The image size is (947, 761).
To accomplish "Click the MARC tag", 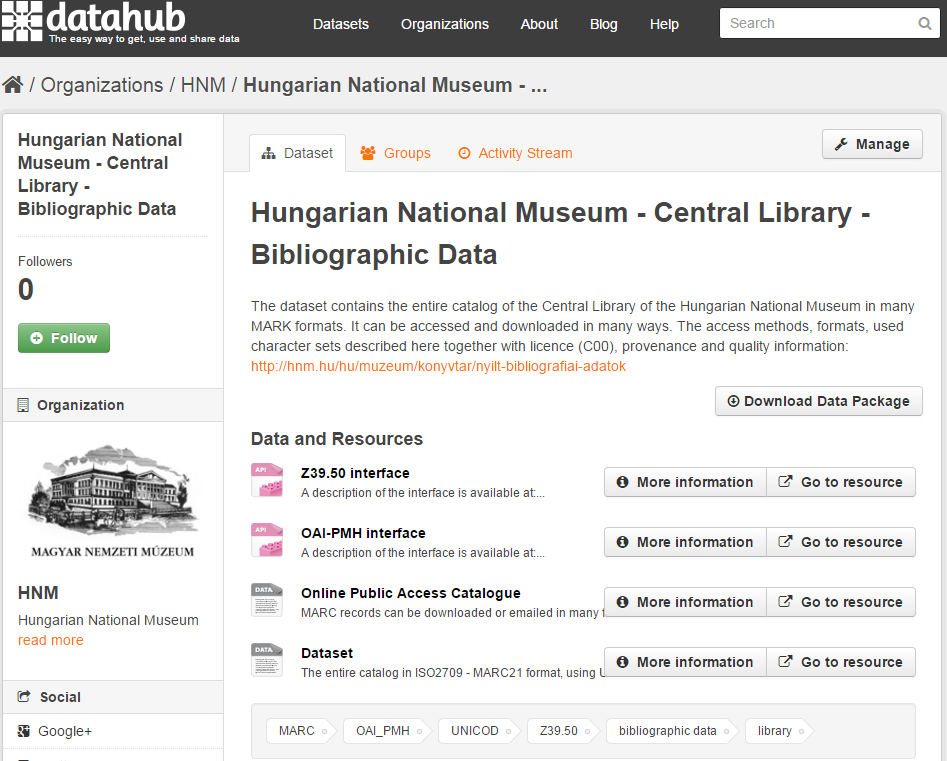I will pos(301,731).
